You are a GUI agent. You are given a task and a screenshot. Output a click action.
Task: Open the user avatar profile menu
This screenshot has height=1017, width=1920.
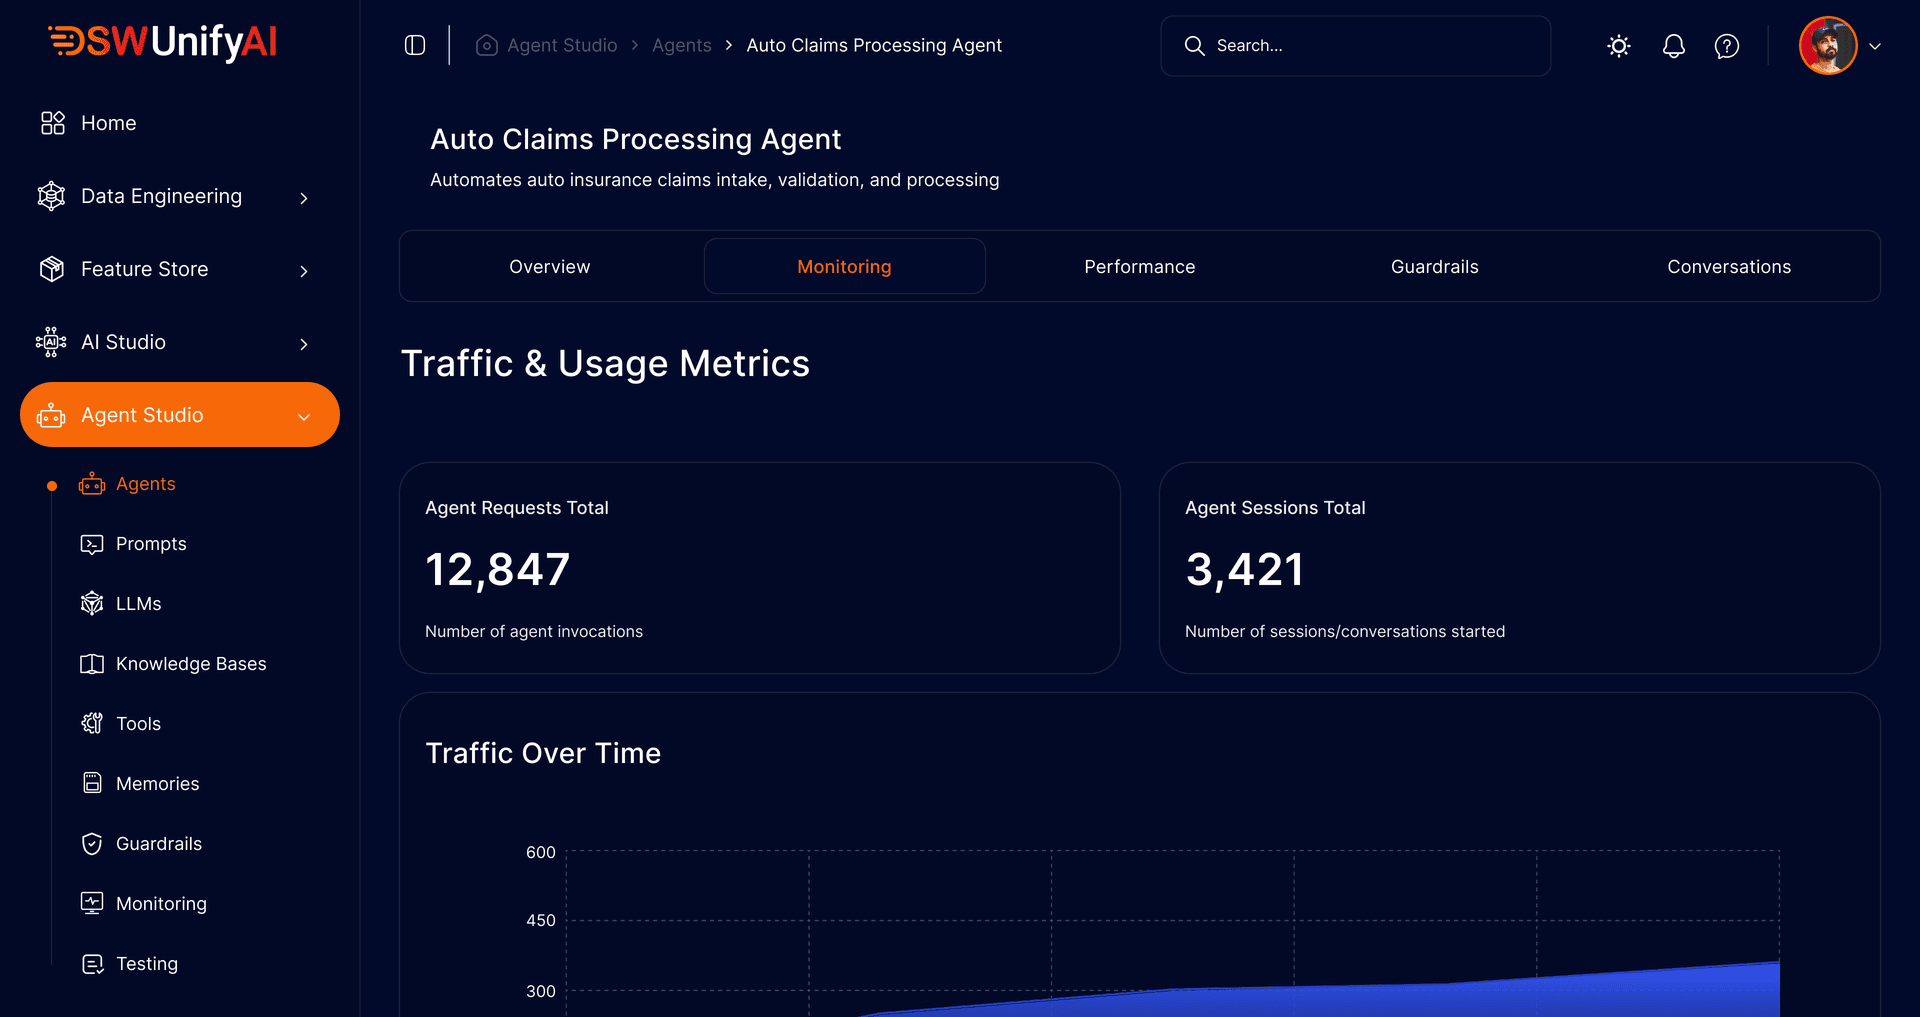coord(1828,46)
